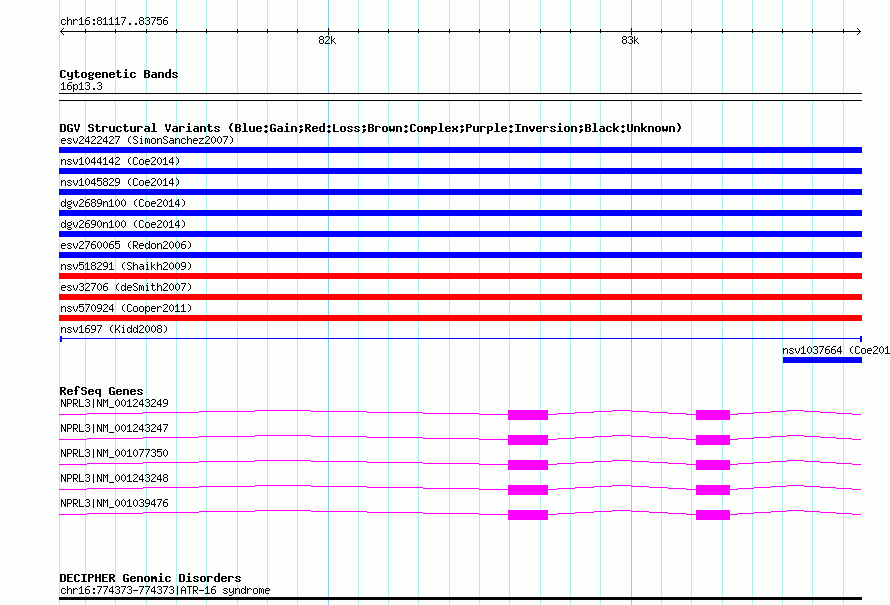This screenshot has height=605, width=890.
Task: Click the short blue bar under nsv1037664
Action: click(x=822, y=360)
